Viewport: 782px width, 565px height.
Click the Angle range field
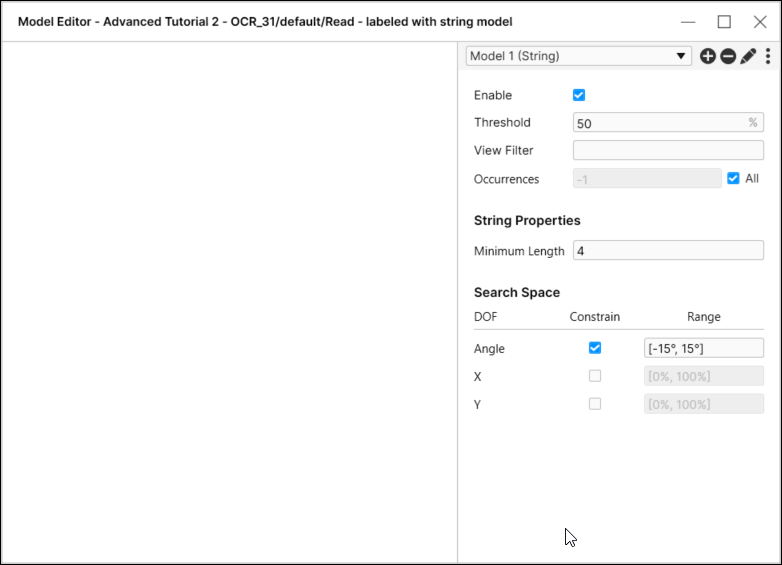point(704,348)
